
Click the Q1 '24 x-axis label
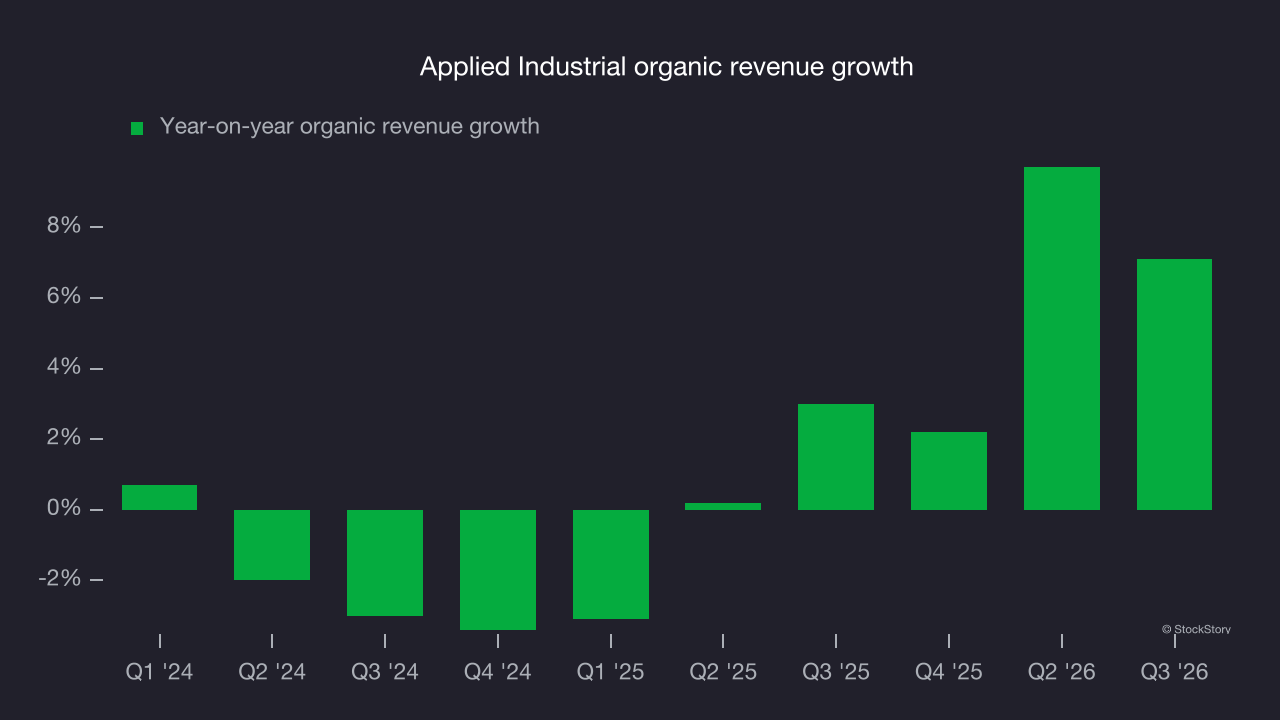click(x=159, y=672)
